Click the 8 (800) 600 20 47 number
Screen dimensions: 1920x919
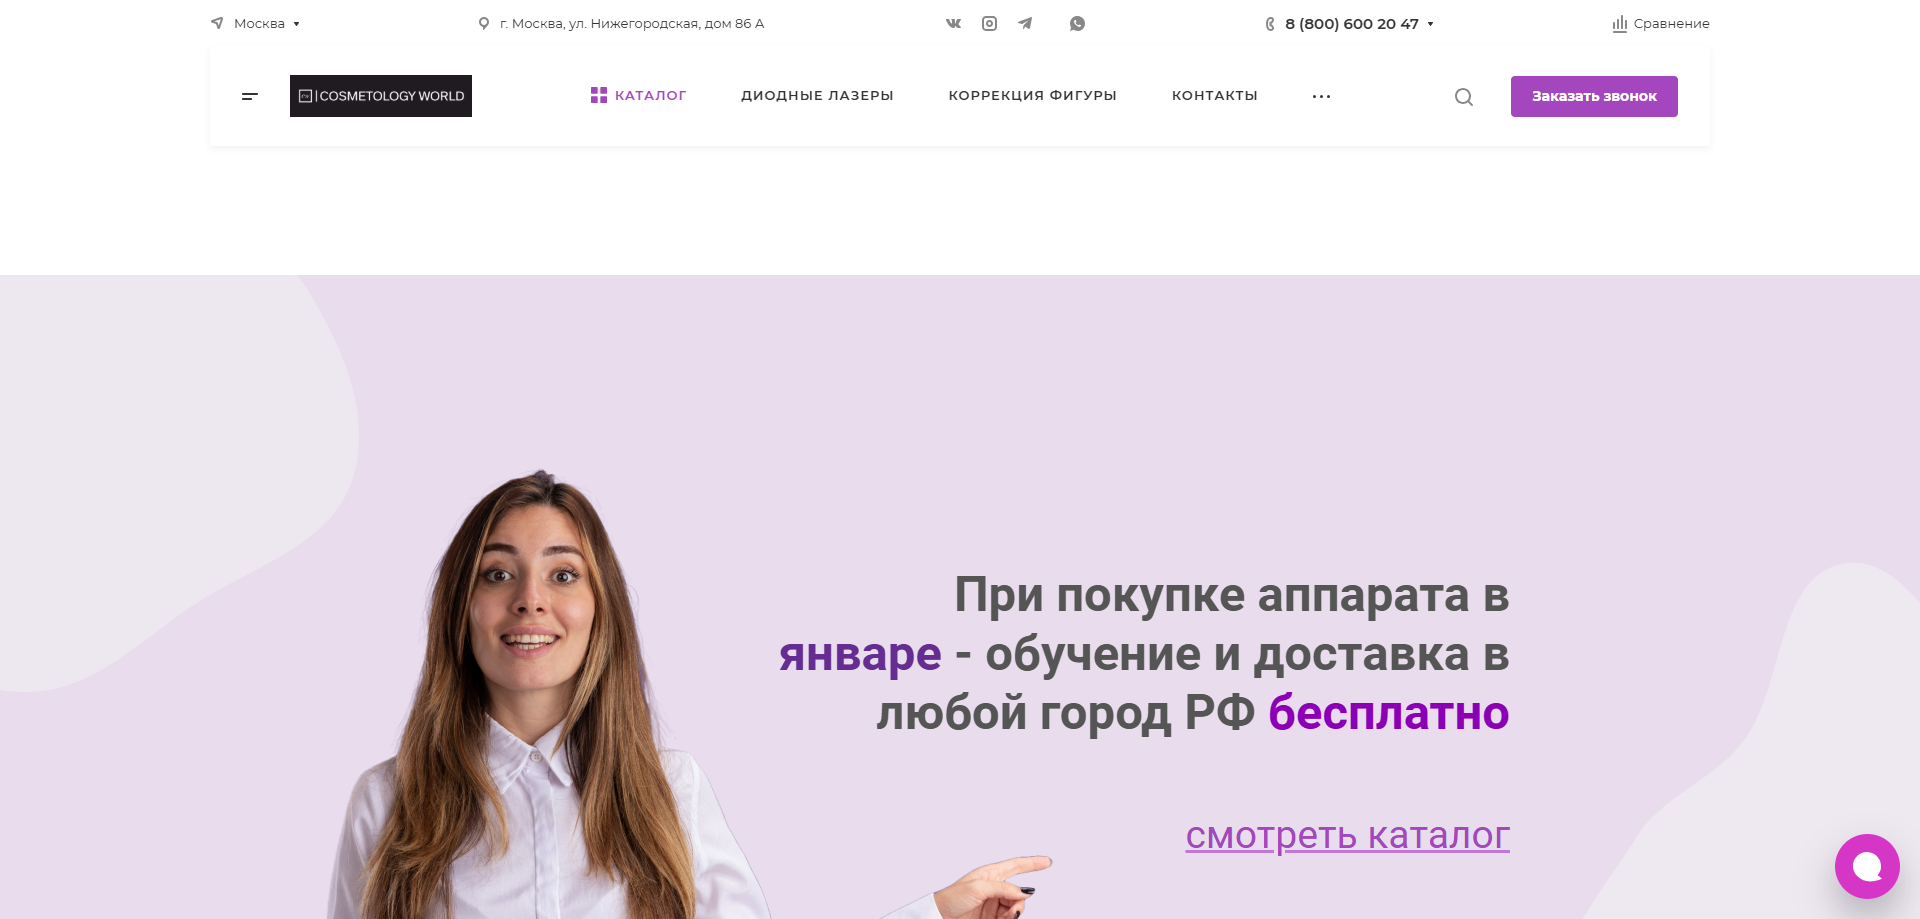pos(1351,24)
